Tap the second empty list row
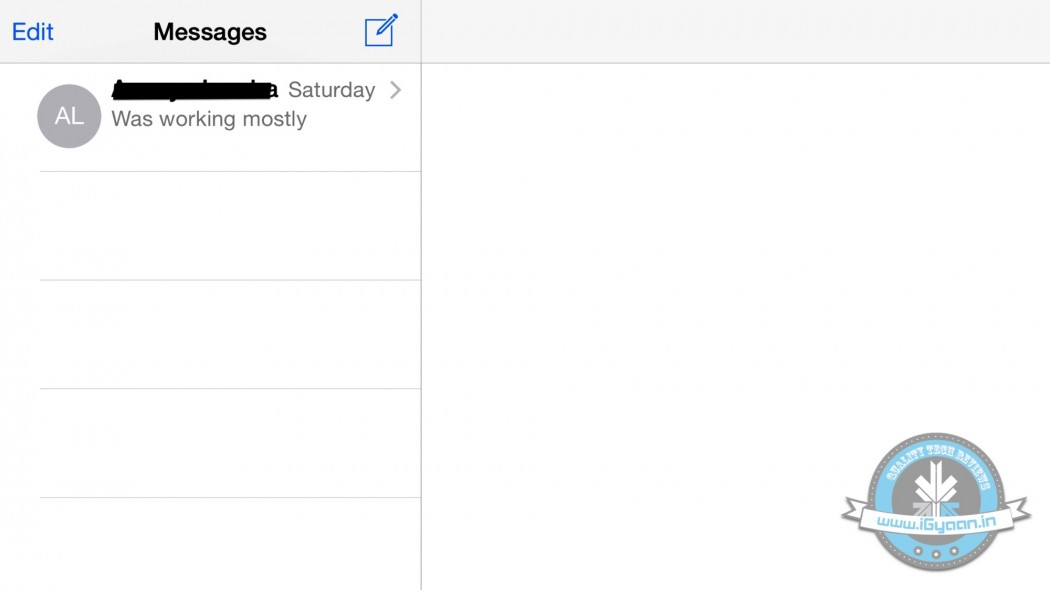 (230, 335)
